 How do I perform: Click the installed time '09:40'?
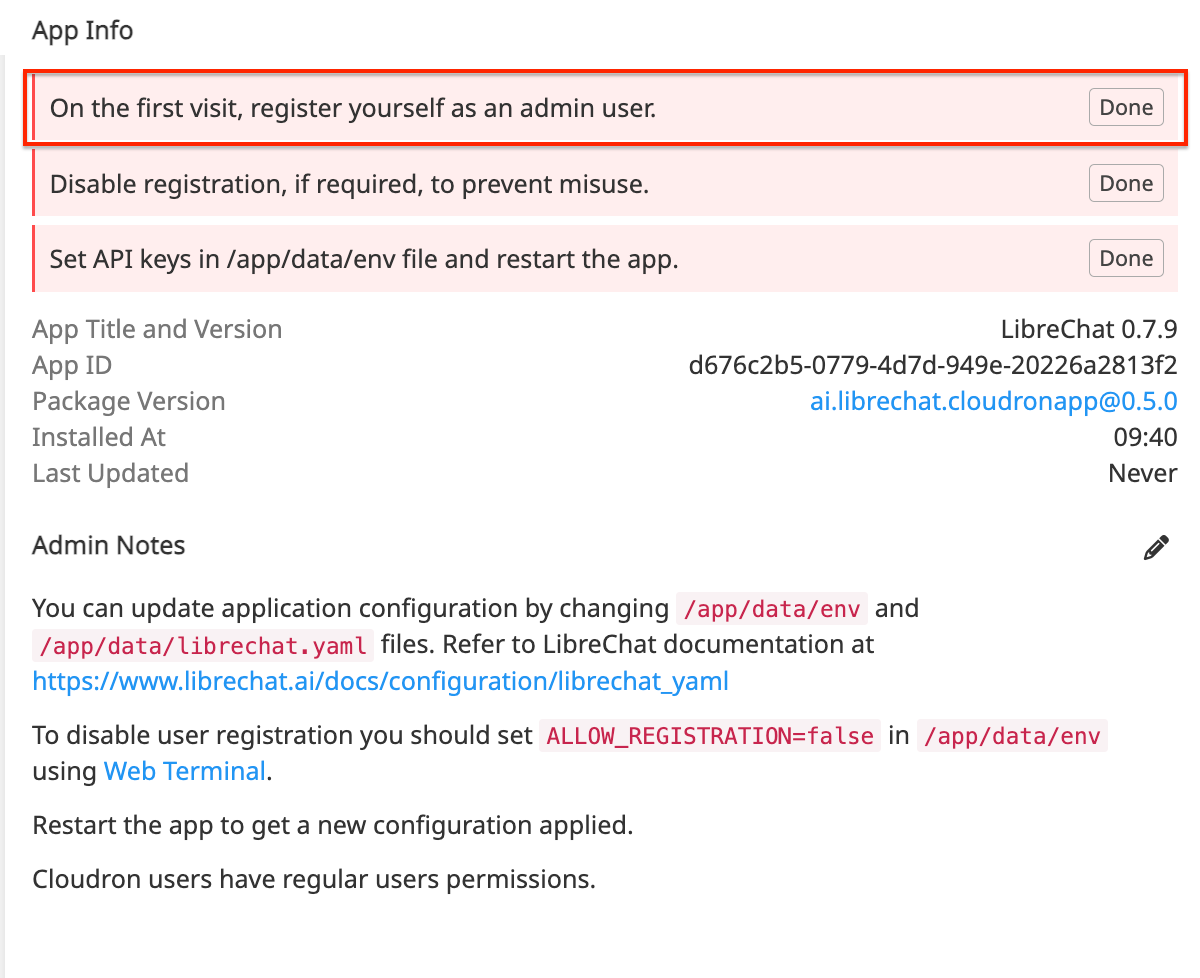pyautogui.click(x=1145, y=437)
